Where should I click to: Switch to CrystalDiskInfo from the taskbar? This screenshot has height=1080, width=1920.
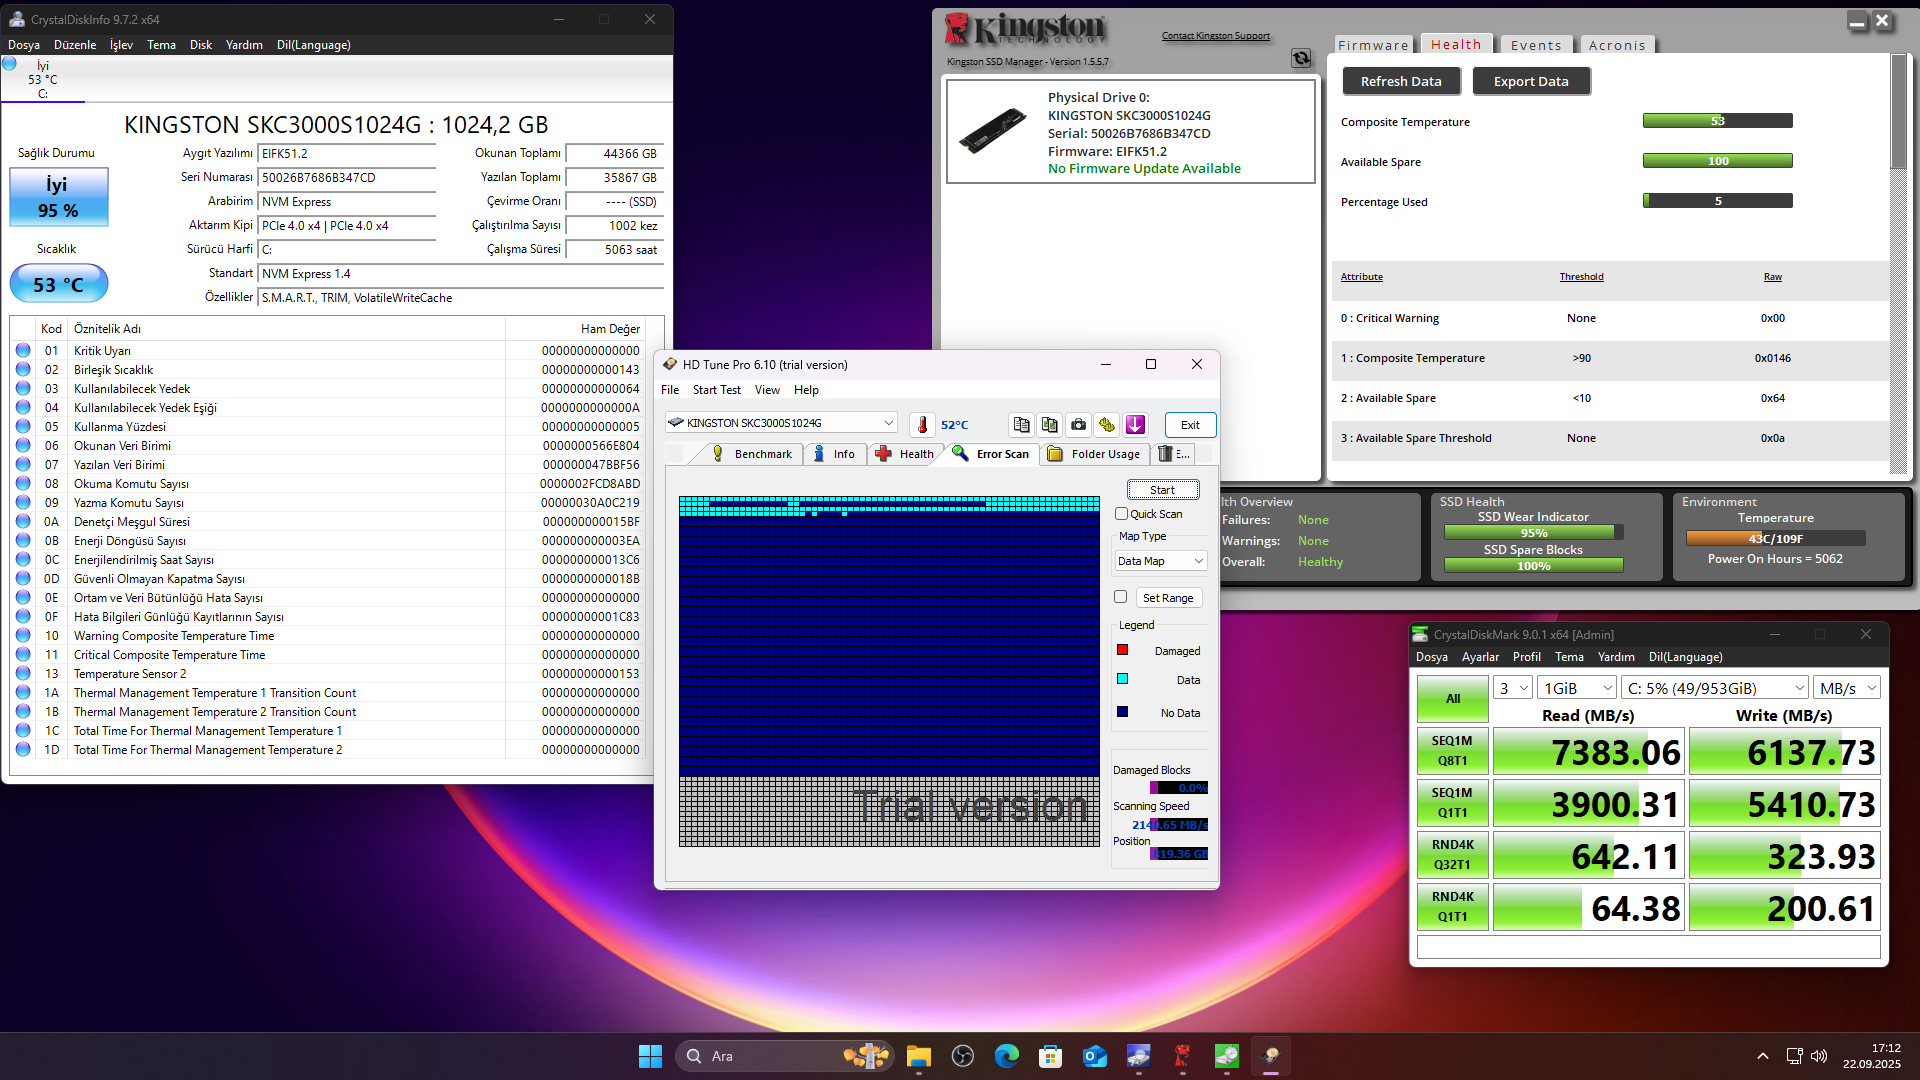pyautogui.click(x=1138, y=1056)
